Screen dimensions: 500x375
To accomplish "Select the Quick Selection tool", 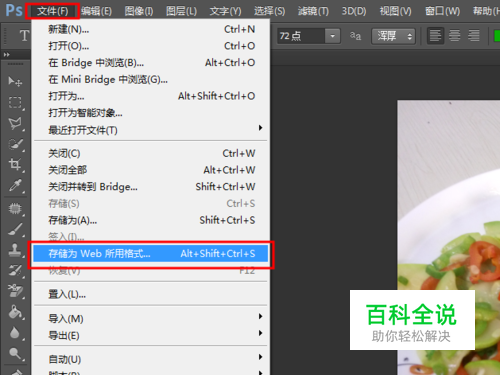I will pyautogui.click(x=15, y=144).
